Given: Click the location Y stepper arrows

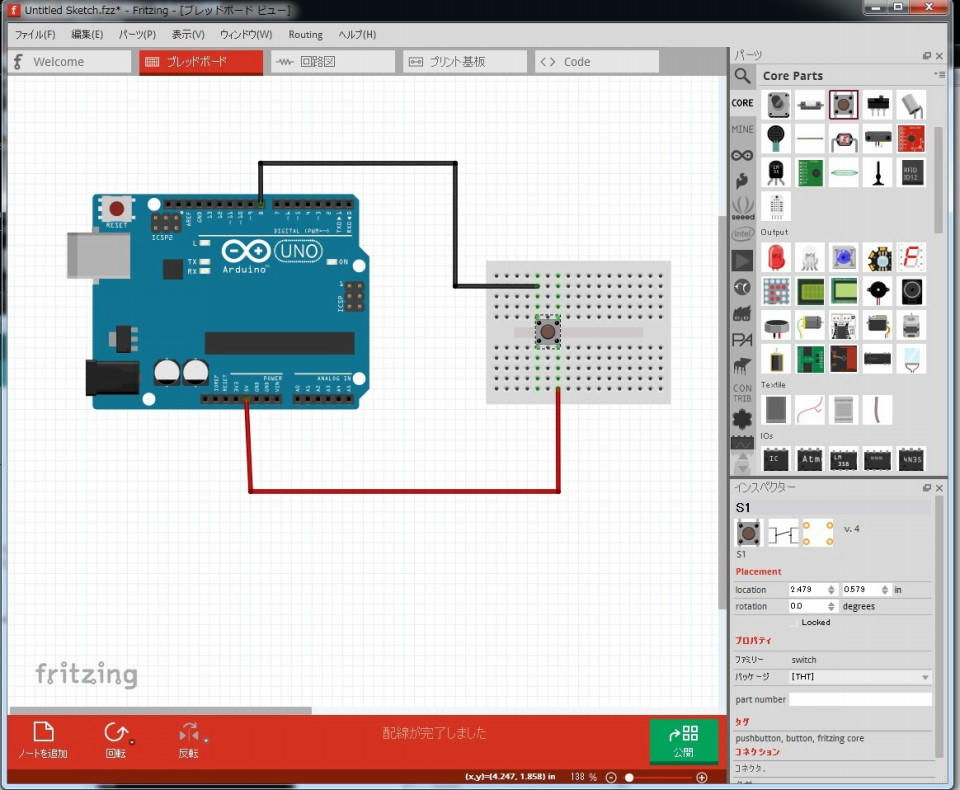Looking at the screenshot, I should click(x=885, y=589).
